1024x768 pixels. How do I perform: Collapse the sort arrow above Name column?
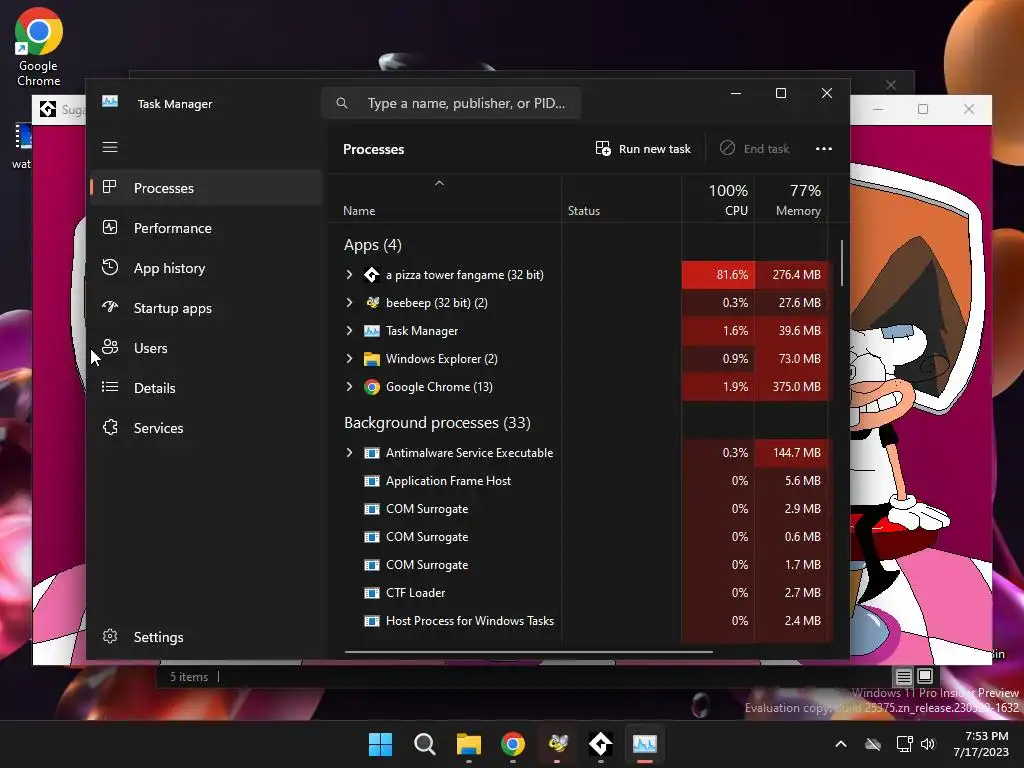(x=440, y=184)
